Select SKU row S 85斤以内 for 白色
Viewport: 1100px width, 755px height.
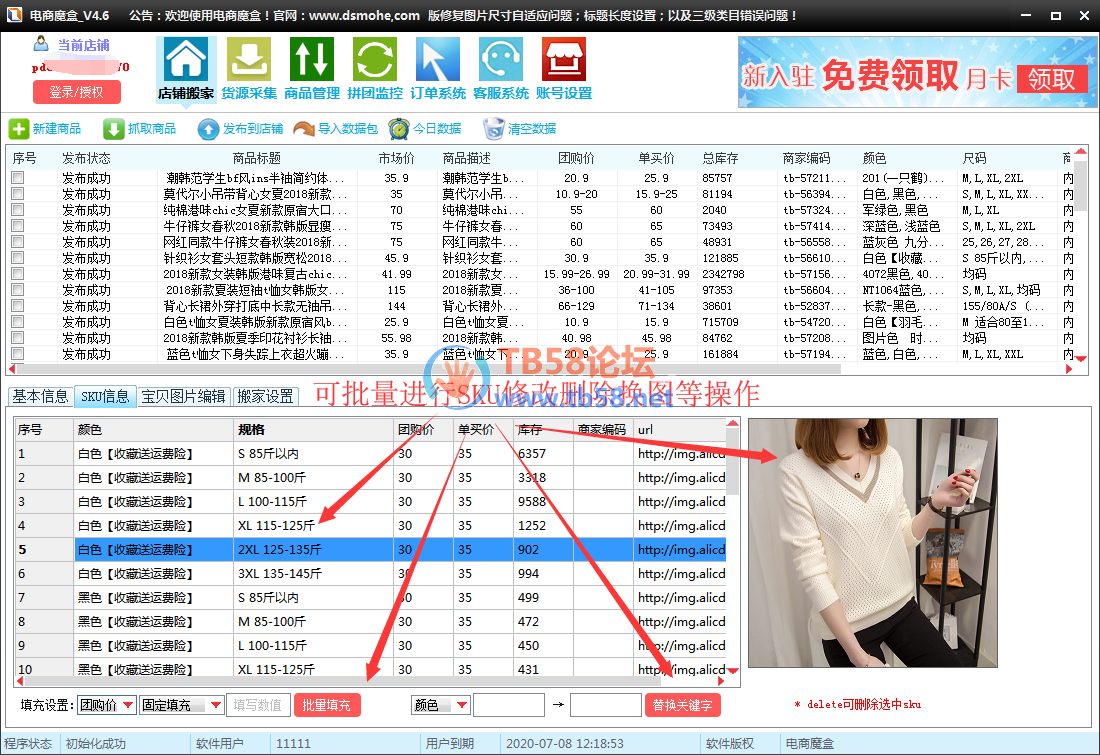coord(370,454)
